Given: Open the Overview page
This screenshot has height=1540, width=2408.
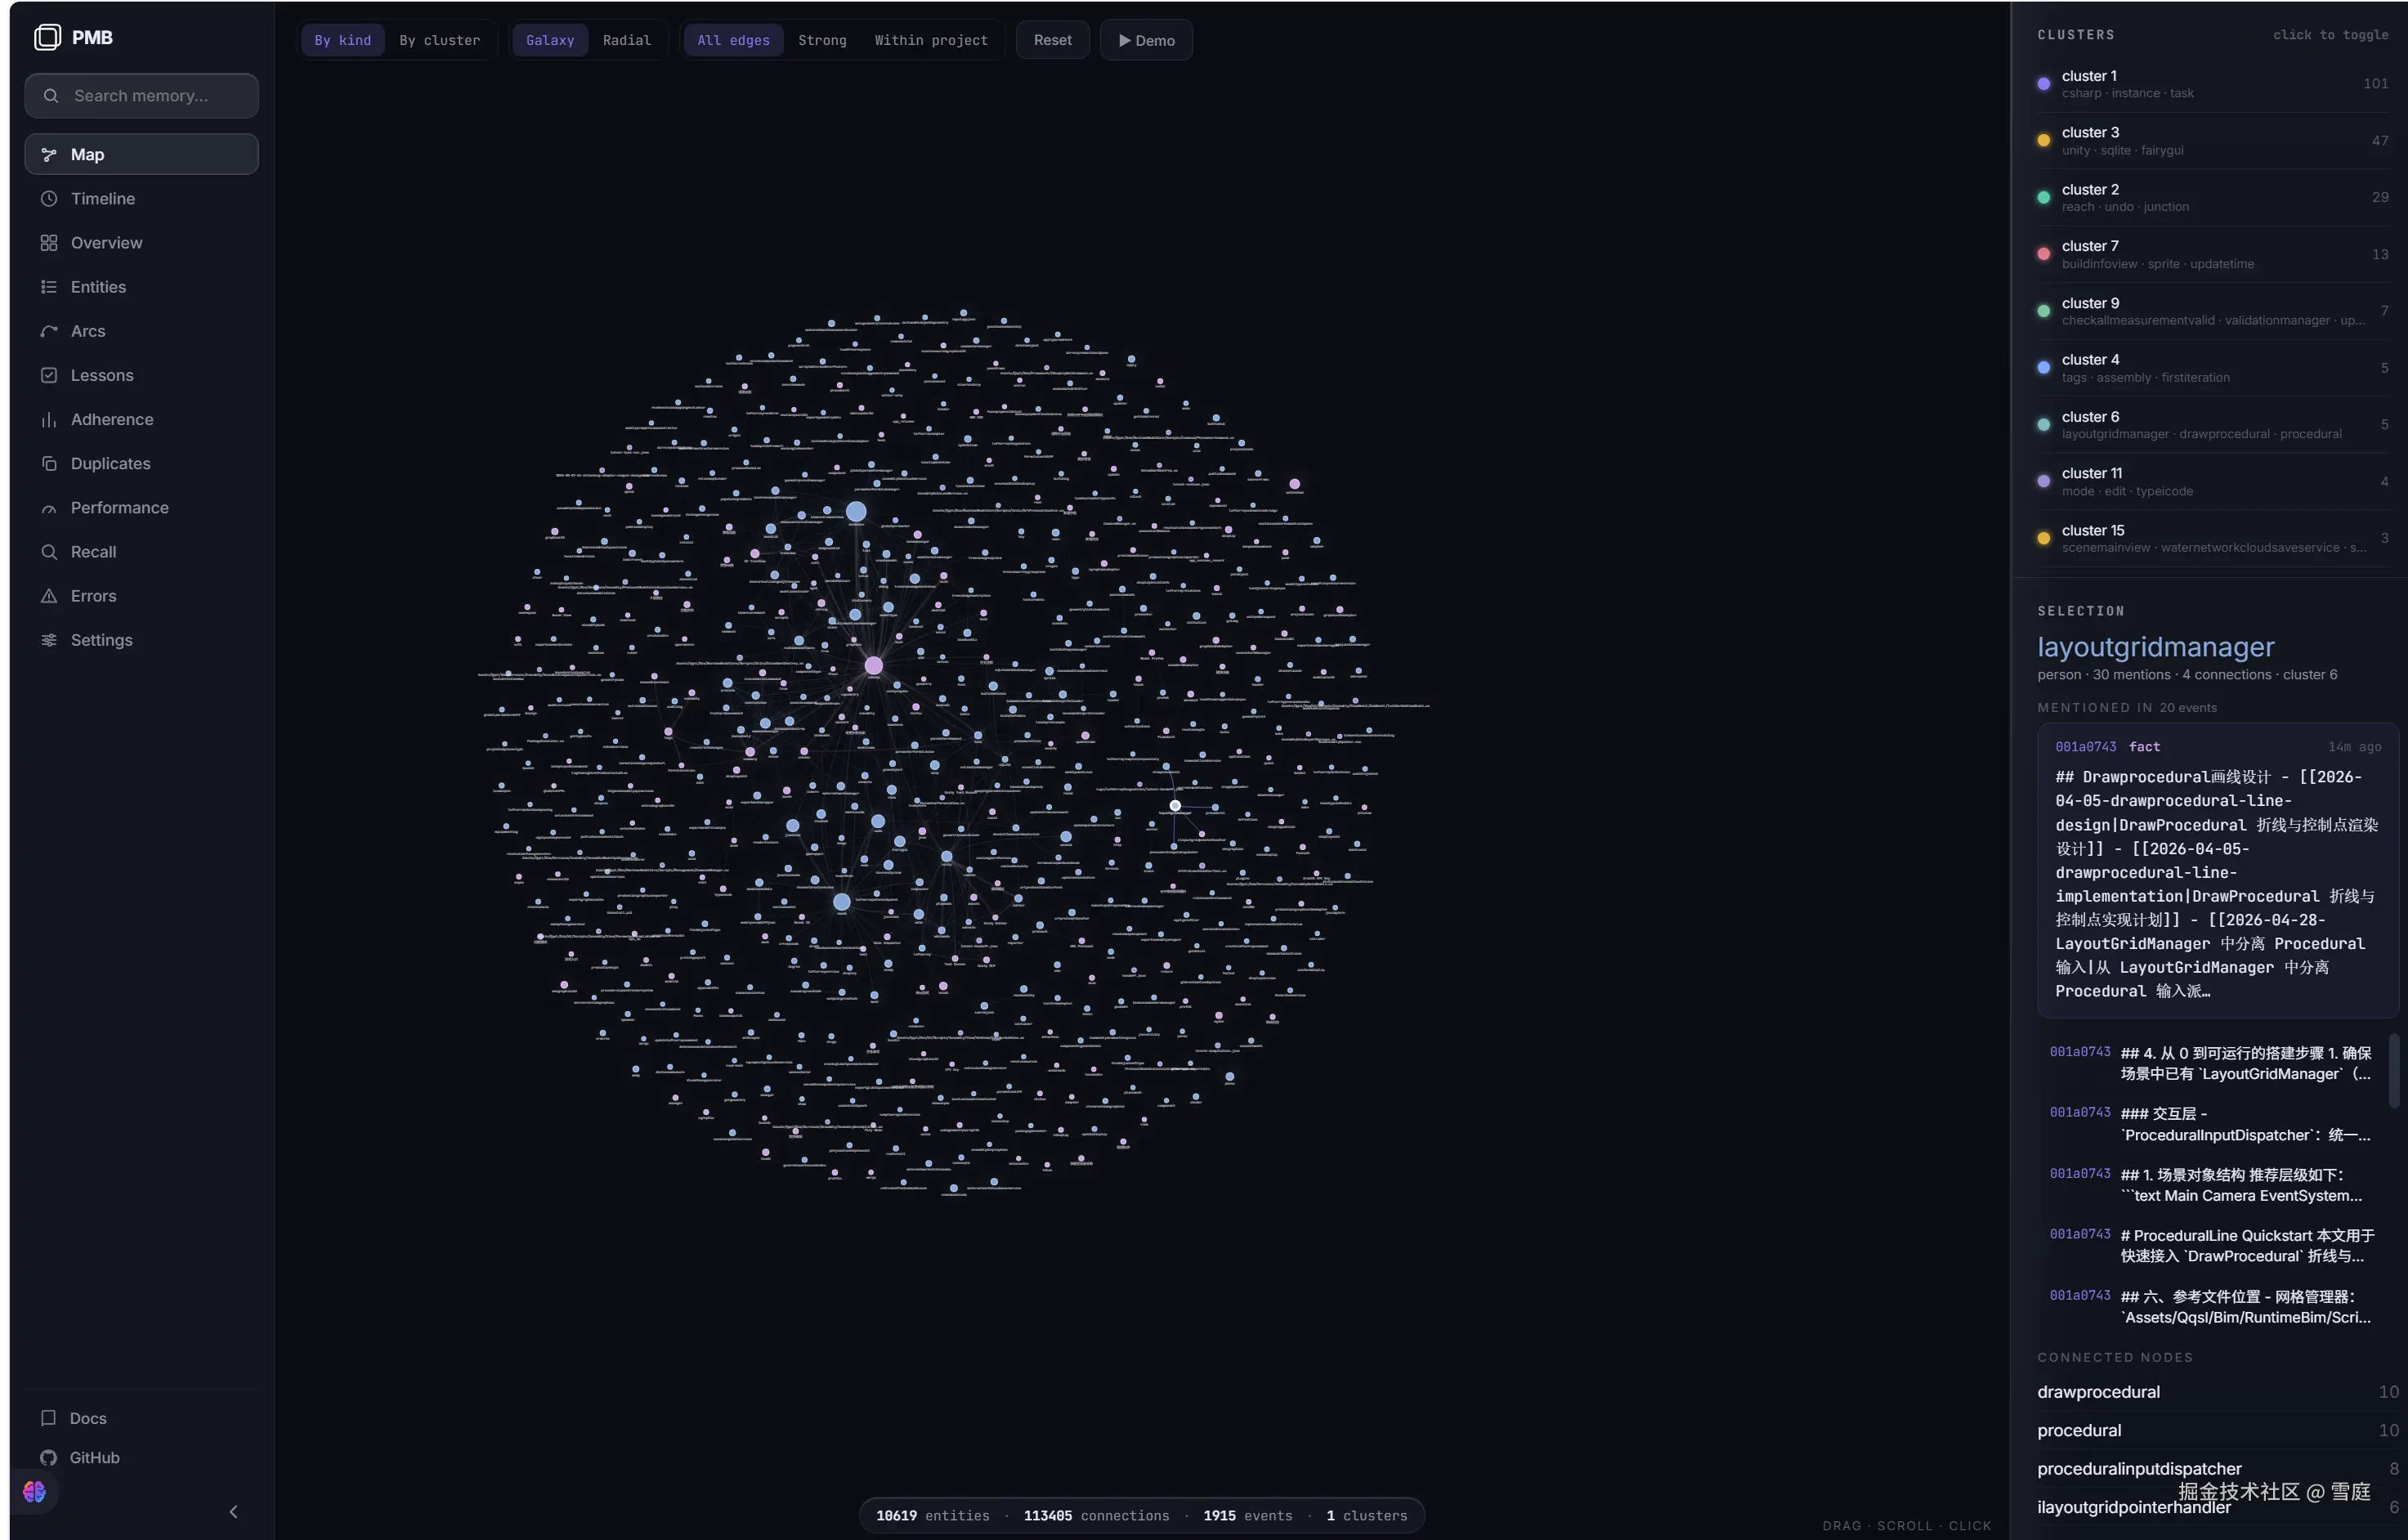Looking at the screenshot, I should tap(141, 242).
